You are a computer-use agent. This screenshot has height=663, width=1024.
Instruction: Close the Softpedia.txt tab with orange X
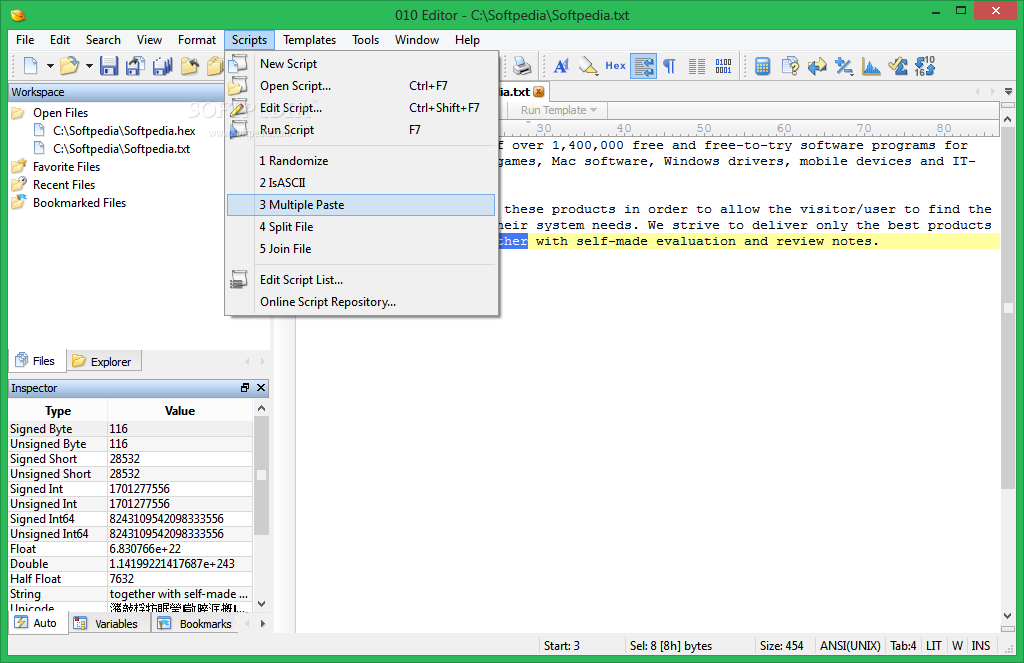539,92
